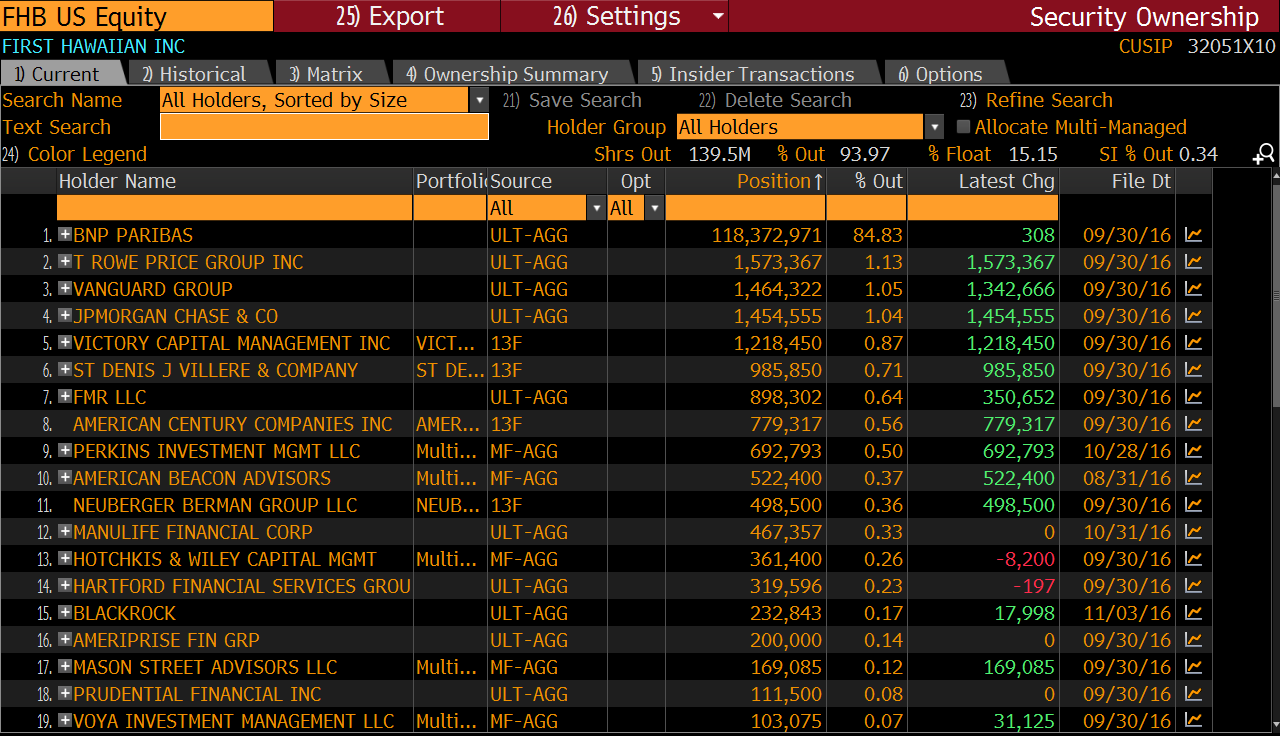1280x736 pixels.
Task: Open chart icon for VOYA INVESTMENT row
Action: coord(1193,721)
